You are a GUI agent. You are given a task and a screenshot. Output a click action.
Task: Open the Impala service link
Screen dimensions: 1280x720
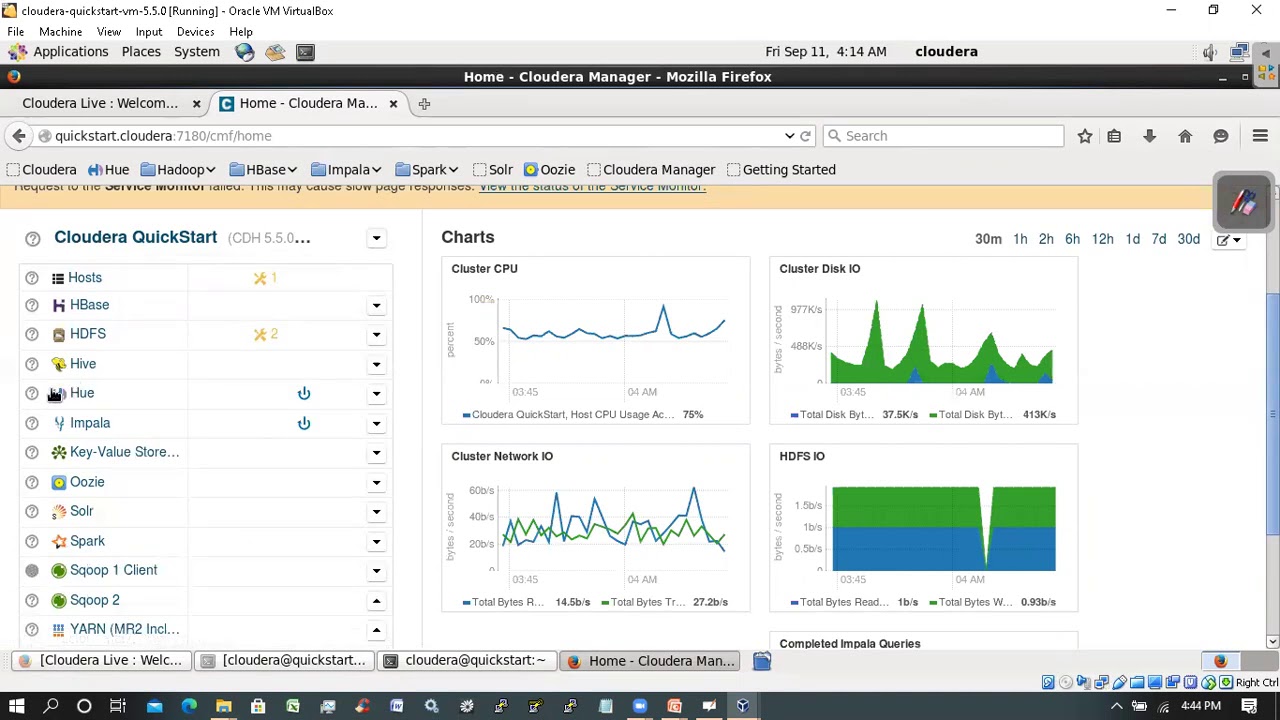pyautogui.click(x=90, y=423)
